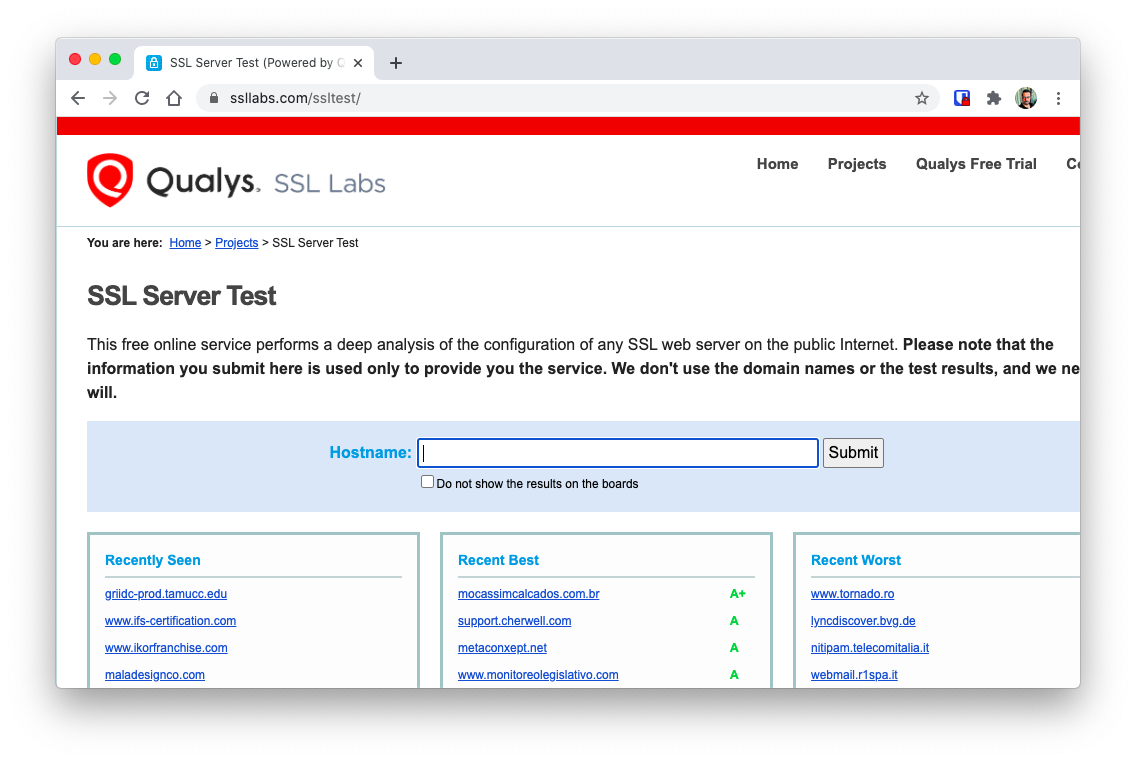This screenshot has height=762, width=1136.
Task: Open www.tornado.ro link
Action: (853, 594)
